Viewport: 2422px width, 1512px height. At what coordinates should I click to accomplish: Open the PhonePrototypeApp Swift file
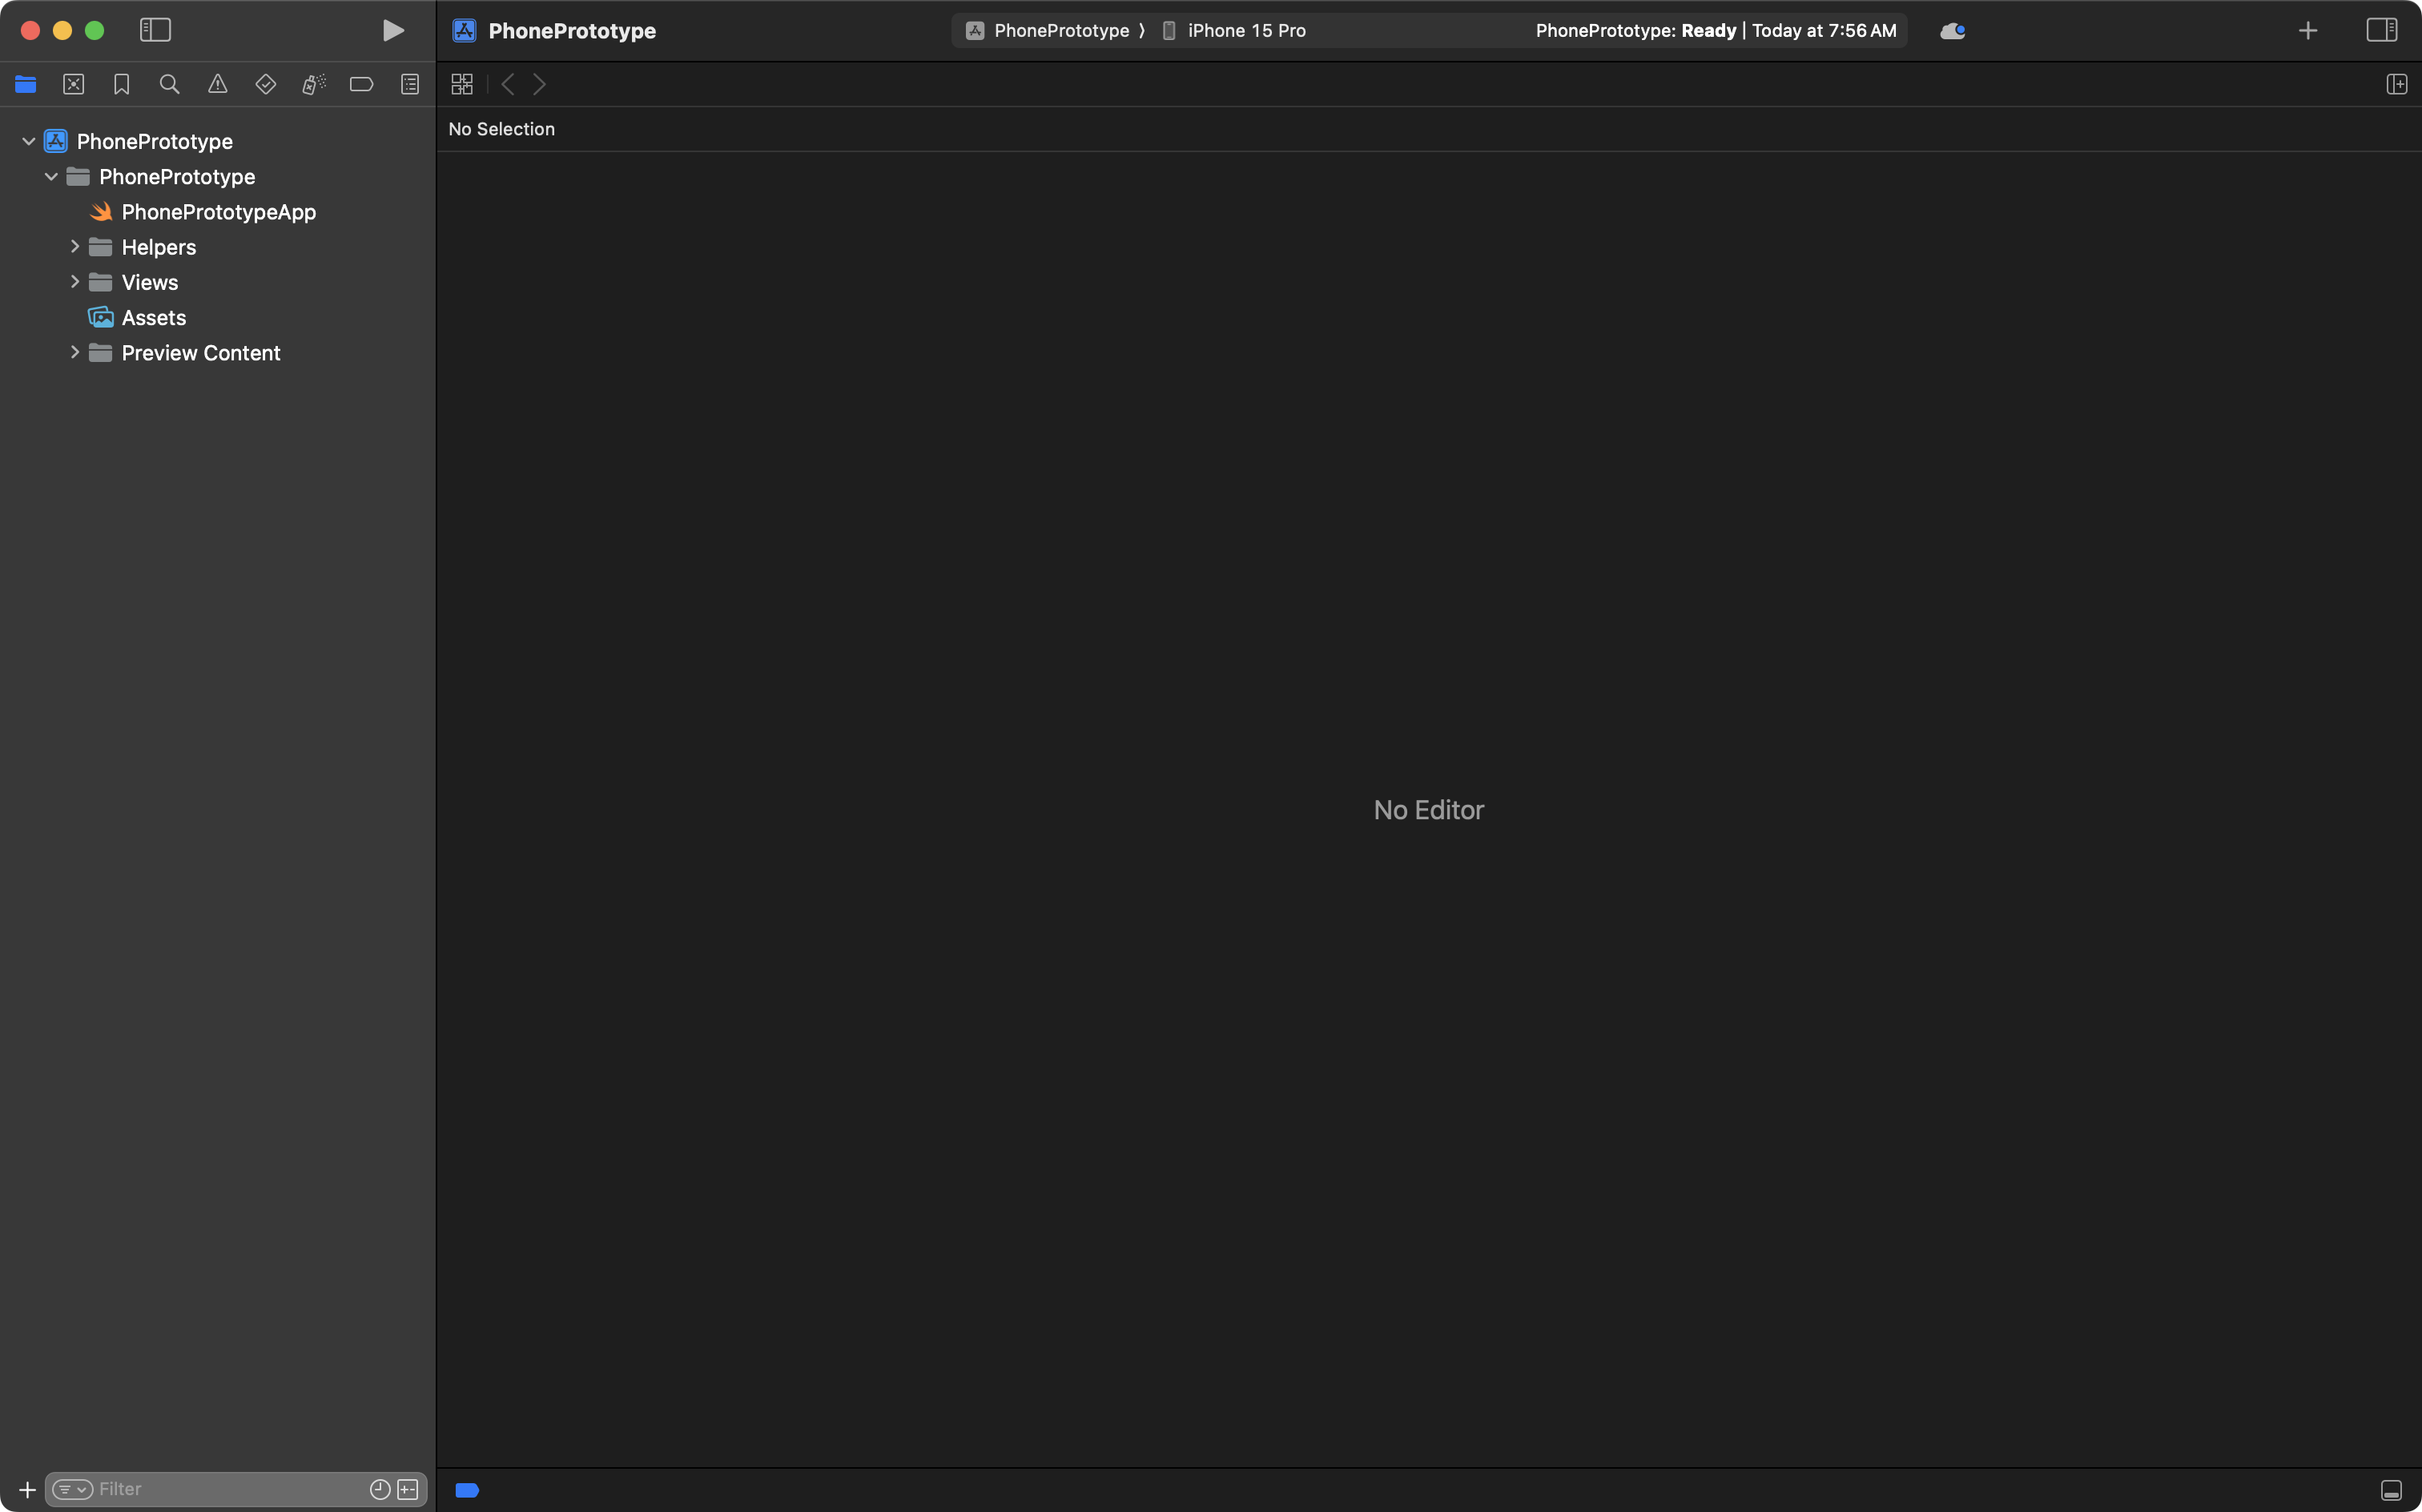(x=218, y=212)
